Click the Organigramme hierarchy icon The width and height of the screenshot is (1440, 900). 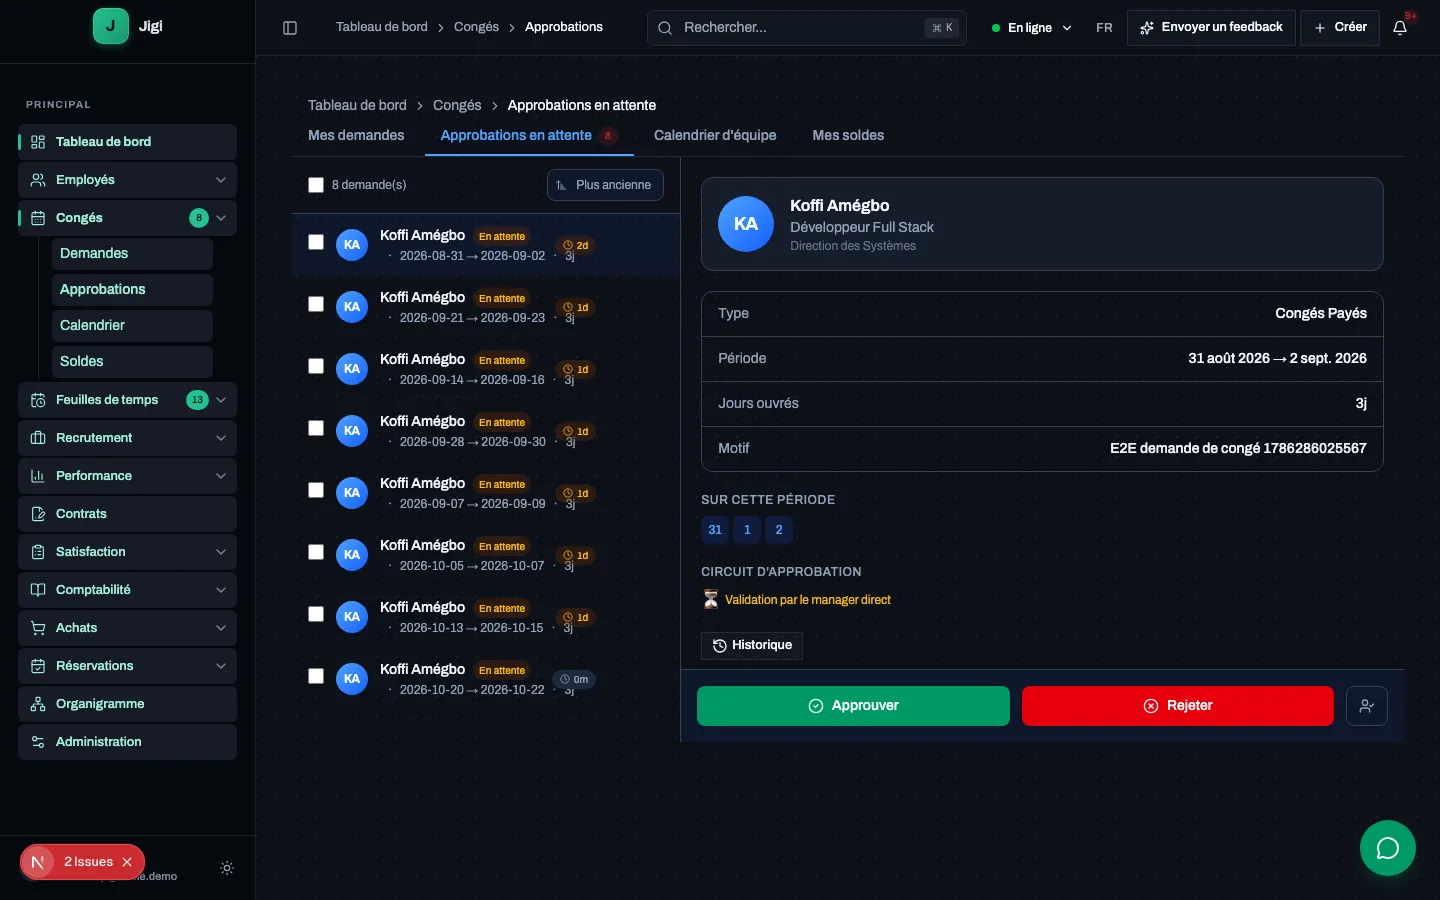pyautogui.click(x=38, y=704)
